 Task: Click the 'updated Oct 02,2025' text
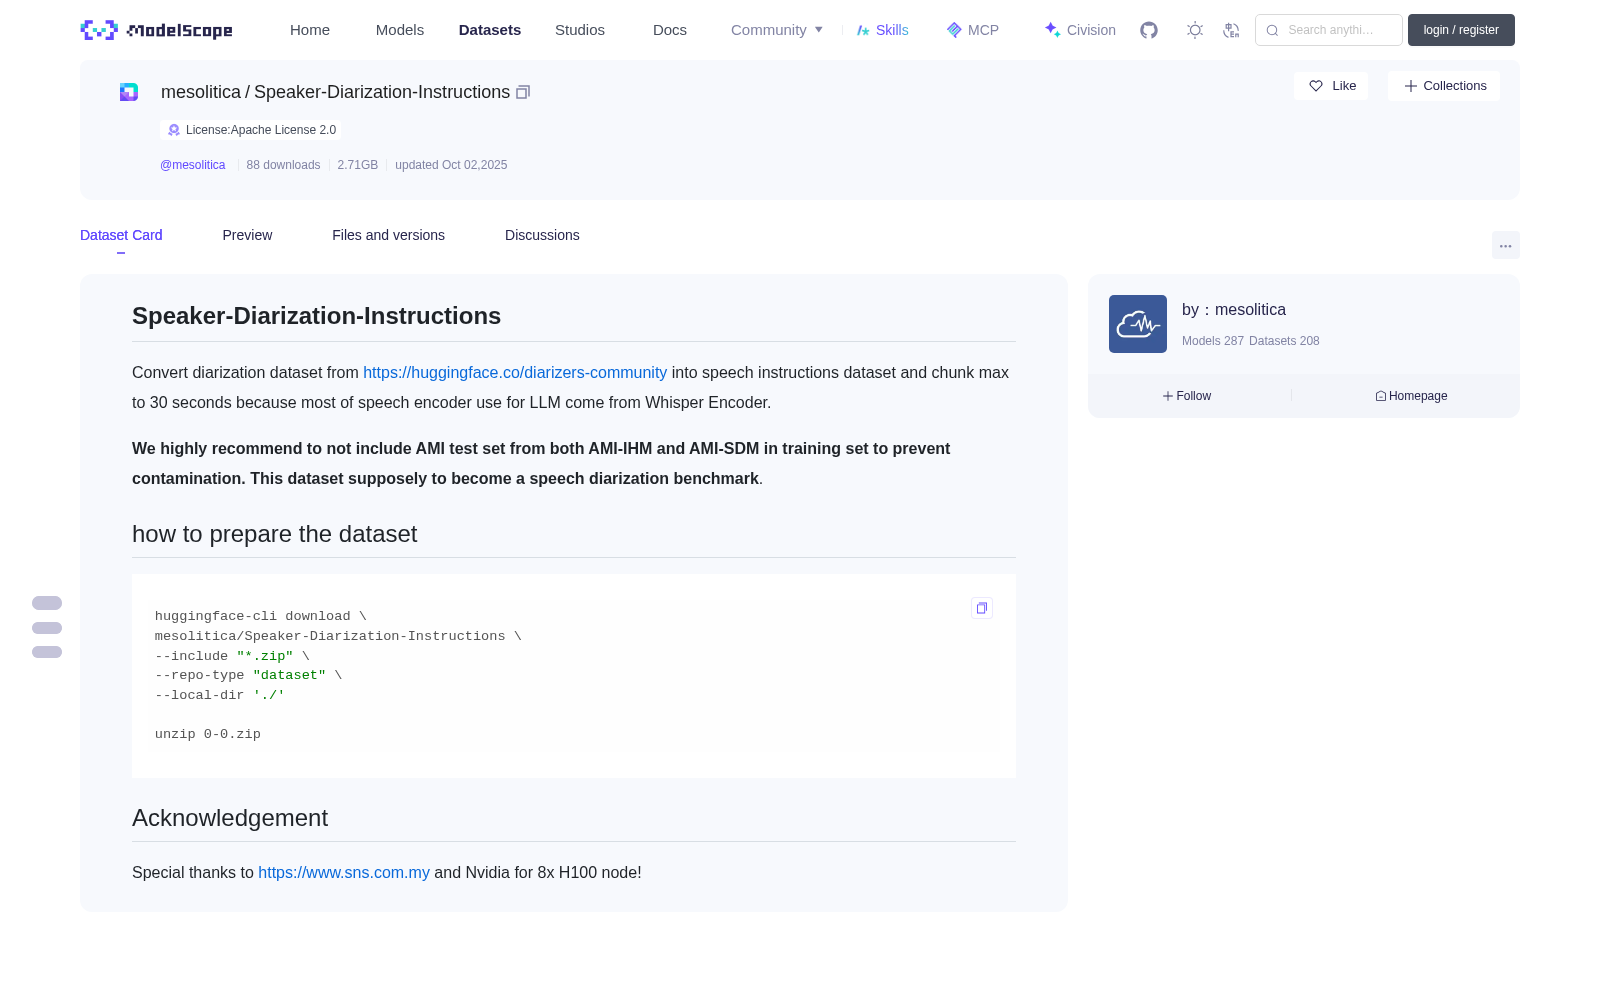pos(451,165)
